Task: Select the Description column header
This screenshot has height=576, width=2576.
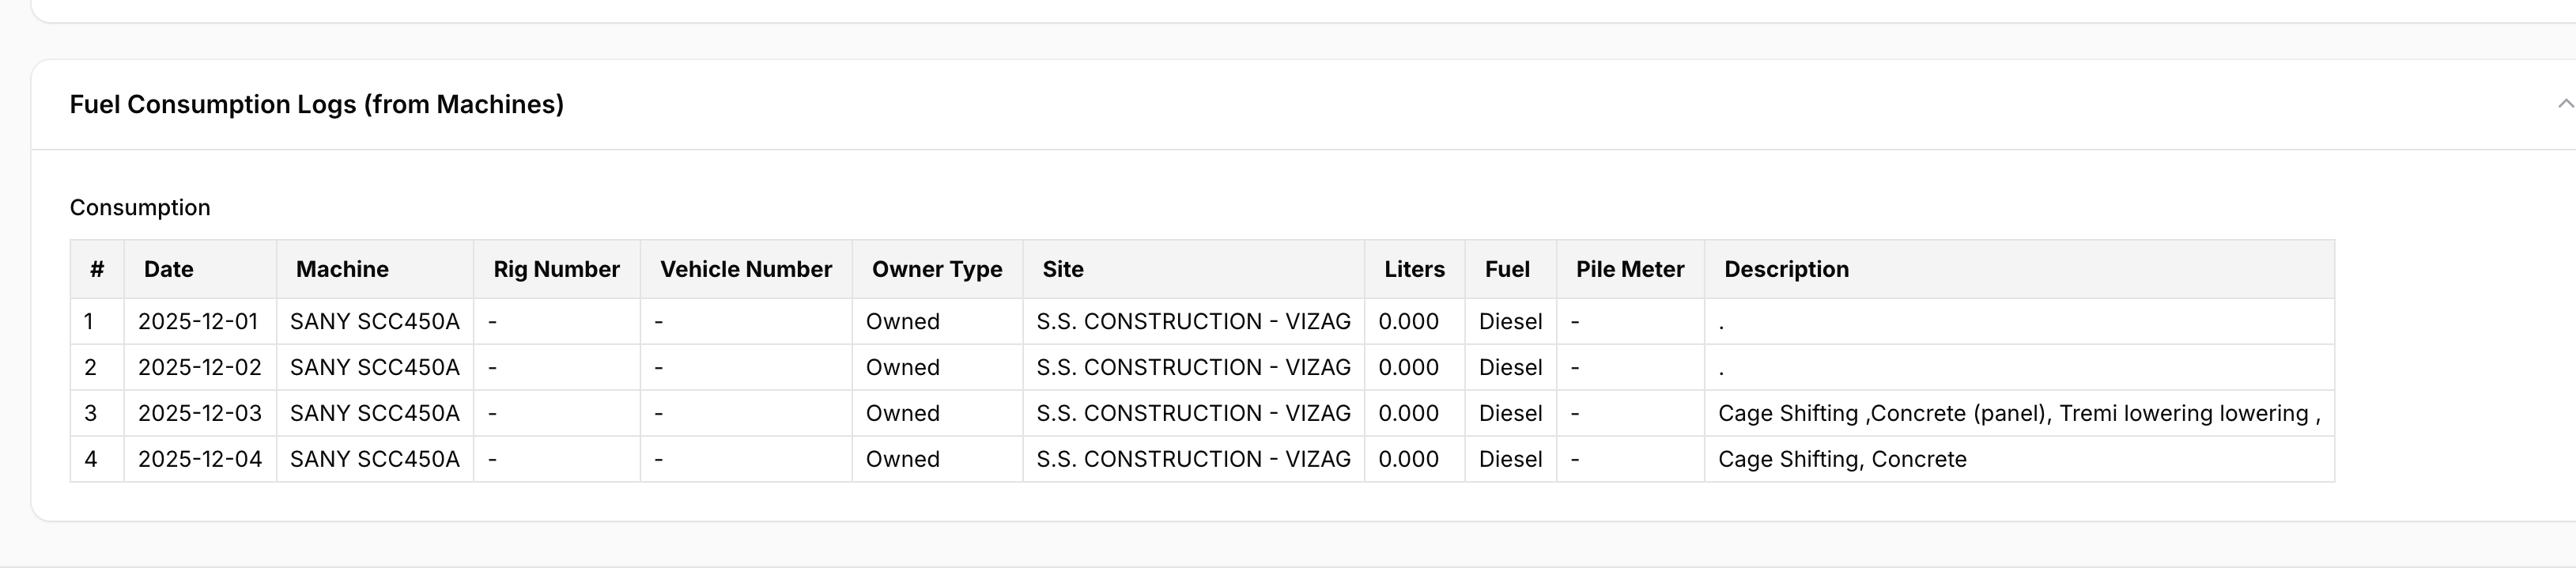Action: (x=1786, y=269)
